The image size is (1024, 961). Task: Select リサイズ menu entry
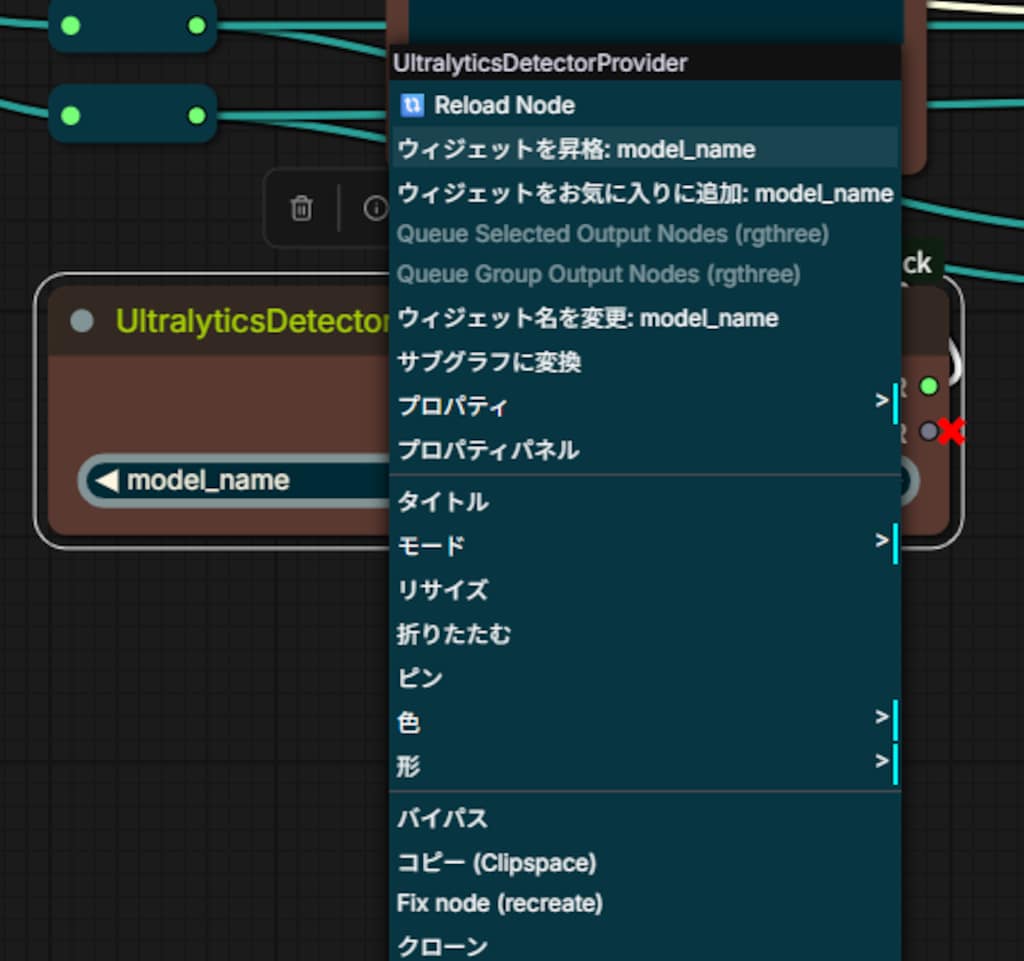645,590
